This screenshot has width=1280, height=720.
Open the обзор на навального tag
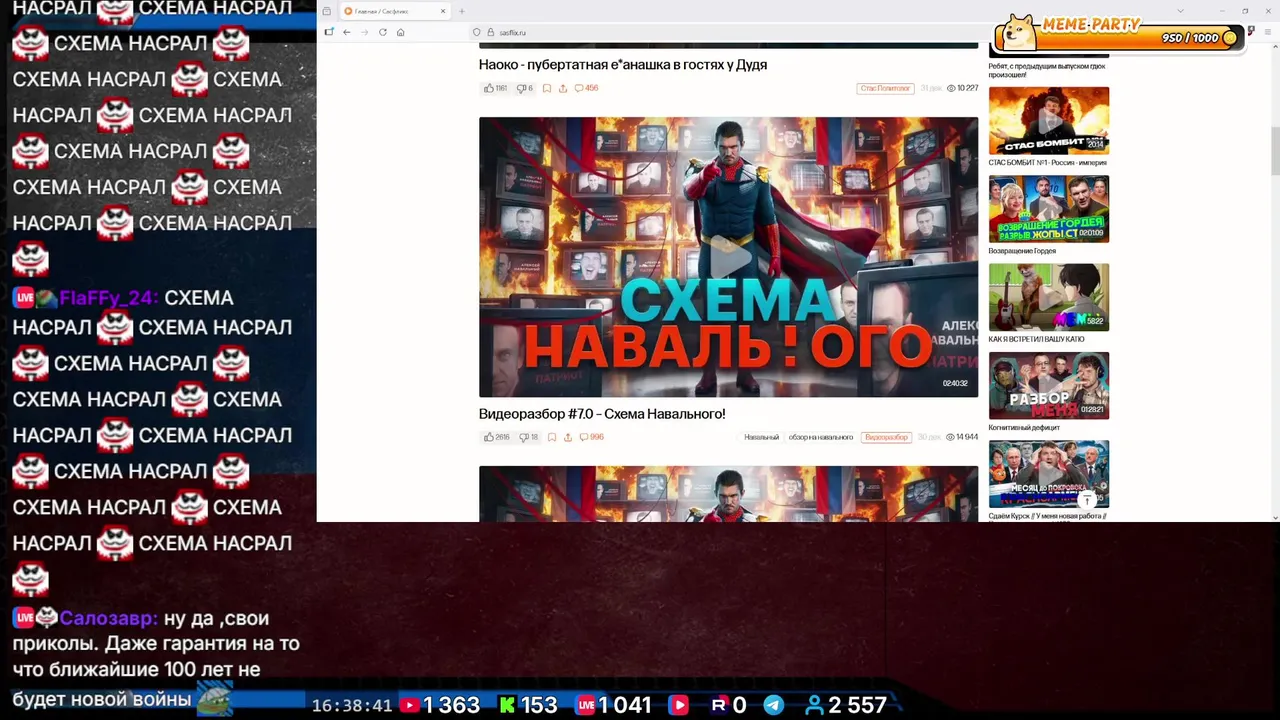820,437
